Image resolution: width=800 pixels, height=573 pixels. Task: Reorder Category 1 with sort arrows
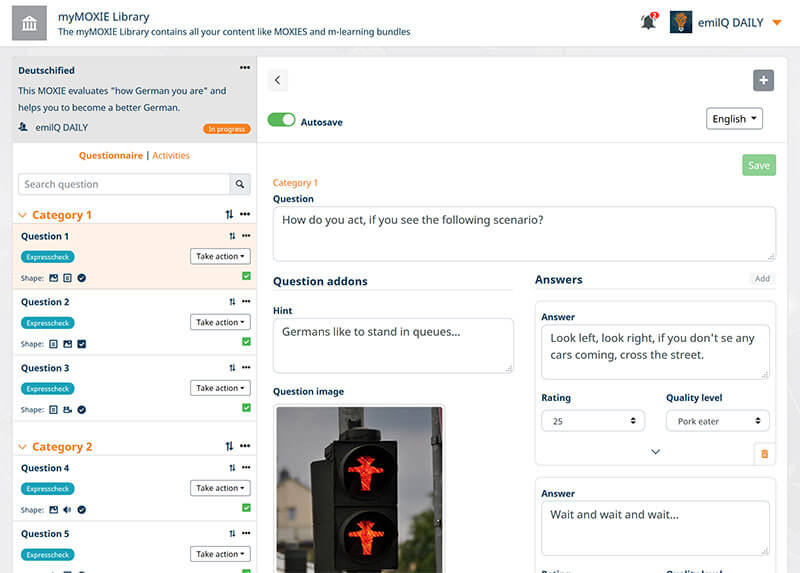tap(229, 215)
